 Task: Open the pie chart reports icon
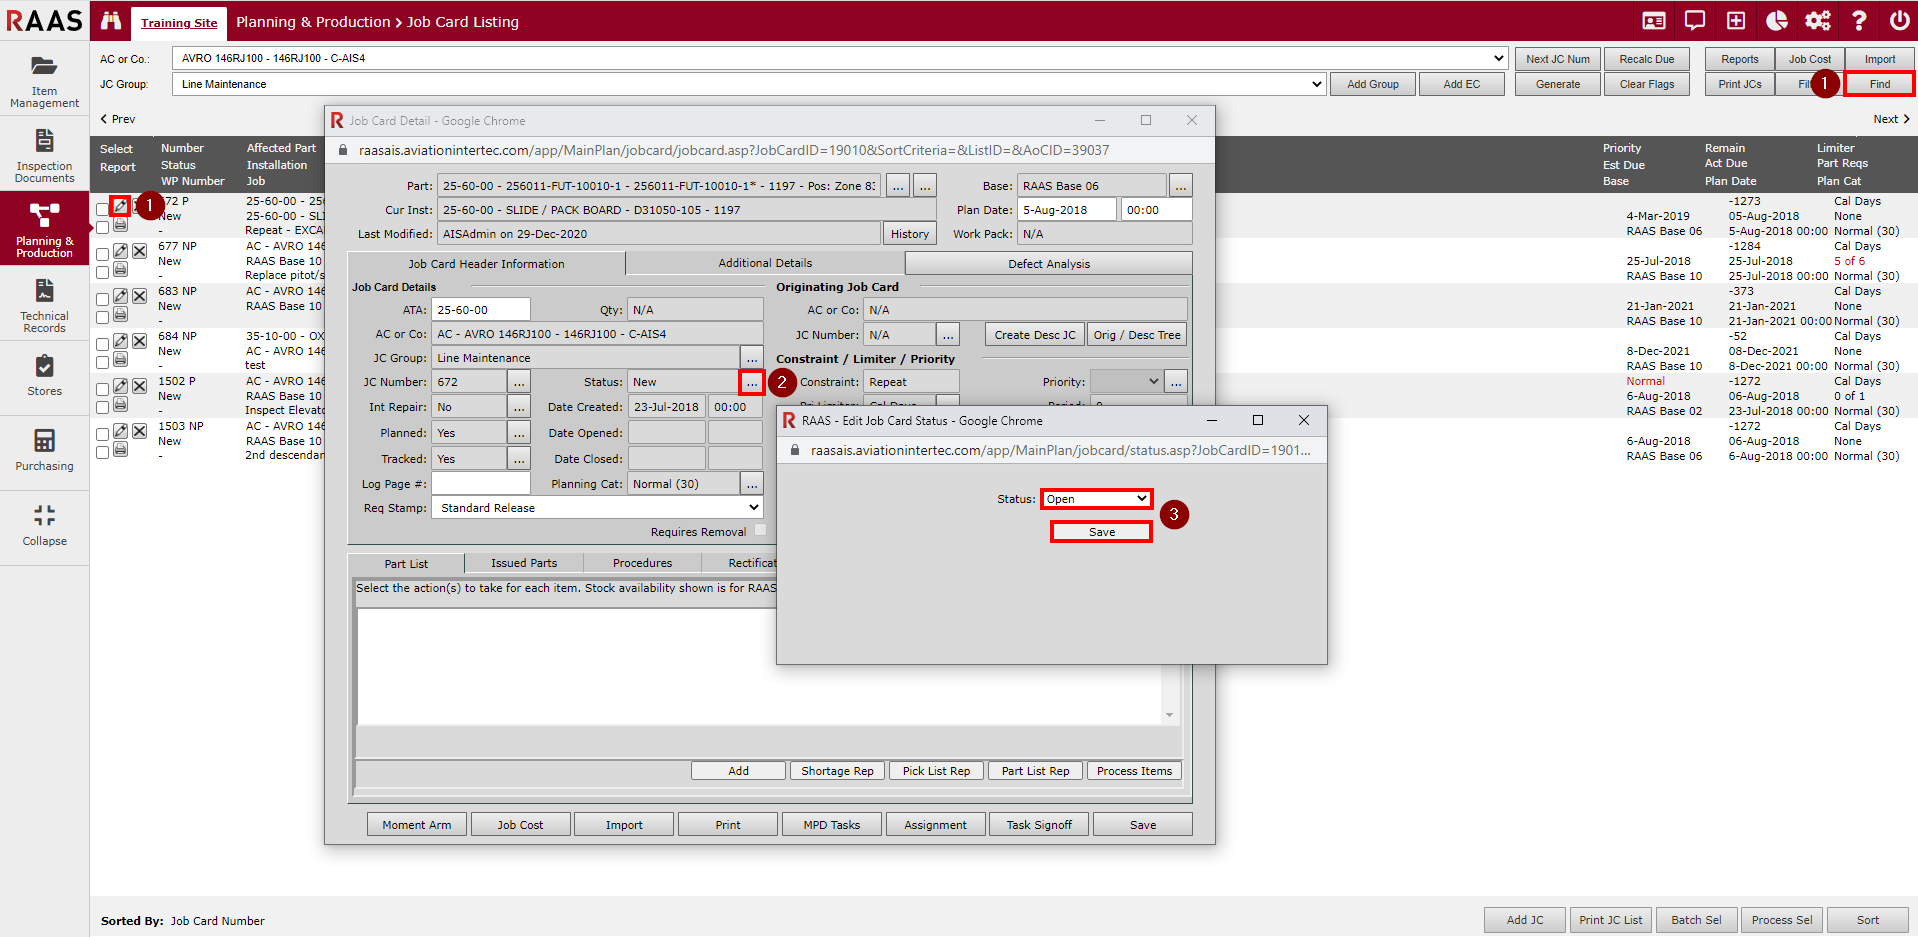[1777, 21]
